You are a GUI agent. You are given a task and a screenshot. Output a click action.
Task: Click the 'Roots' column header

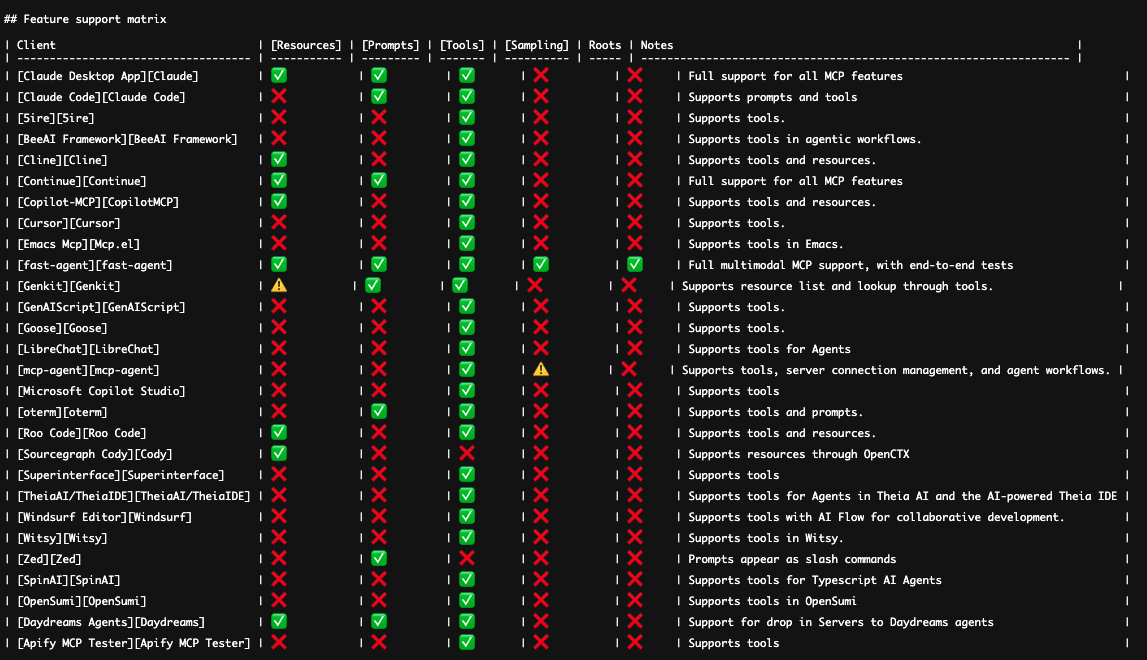point(605,45)
